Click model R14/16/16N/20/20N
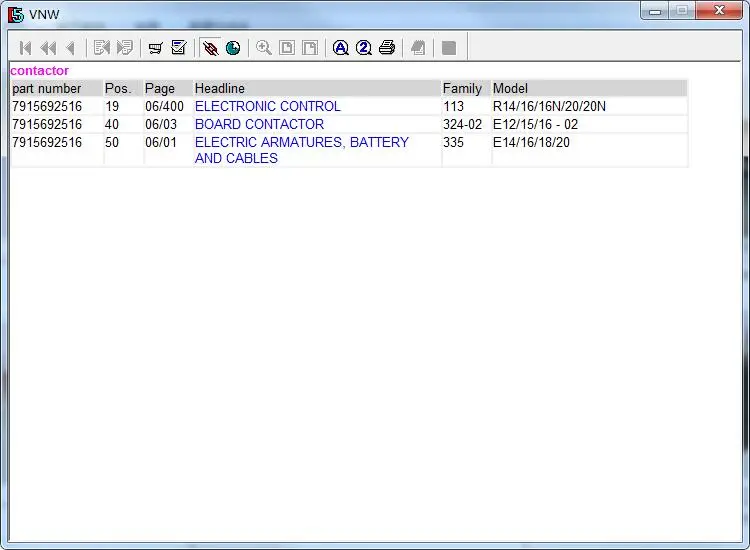750x550 pixels. (x=549, y=106)
